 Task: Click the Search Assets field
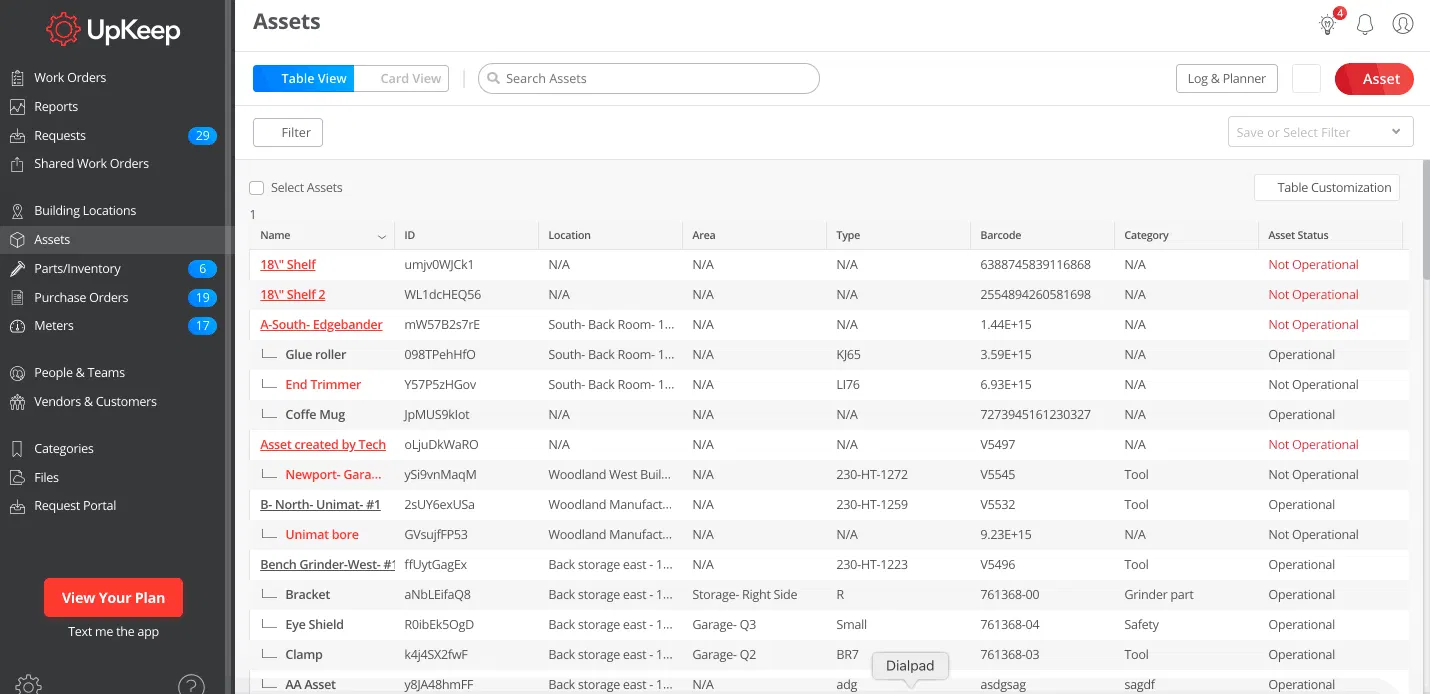click(x=650, y=79)
